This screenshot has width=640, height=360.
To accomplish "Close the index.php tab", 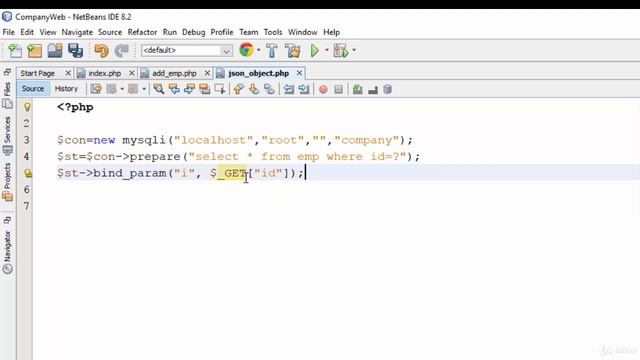I will point(131,73).
